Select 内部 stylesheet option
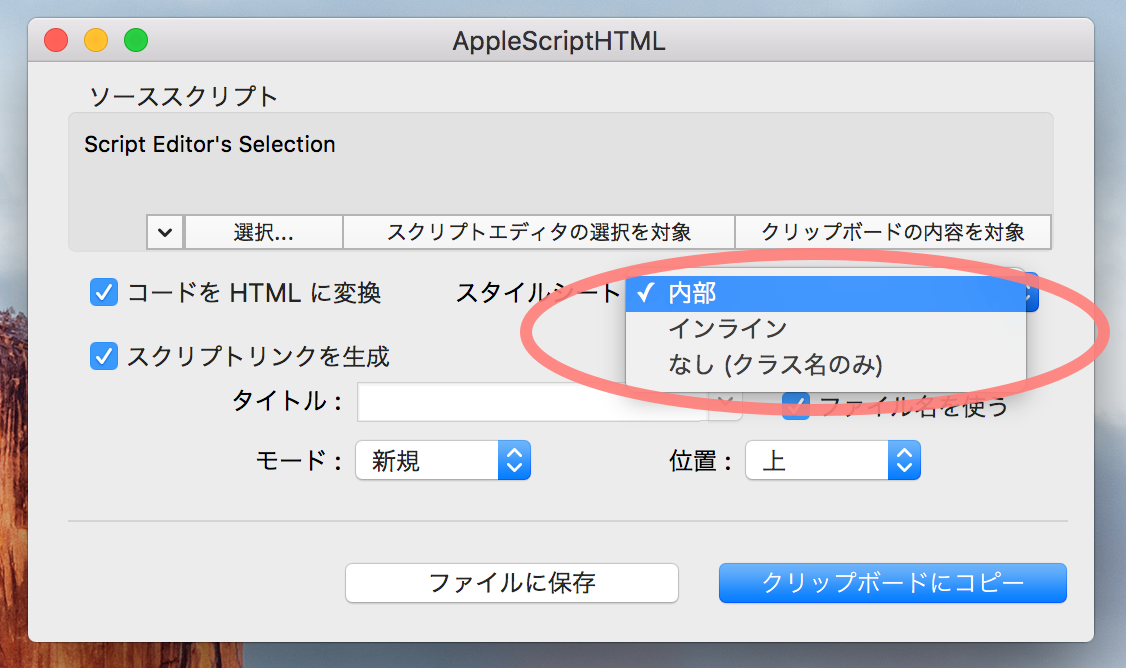This screenshot has width=1126, height=668. tap(826, 293)
